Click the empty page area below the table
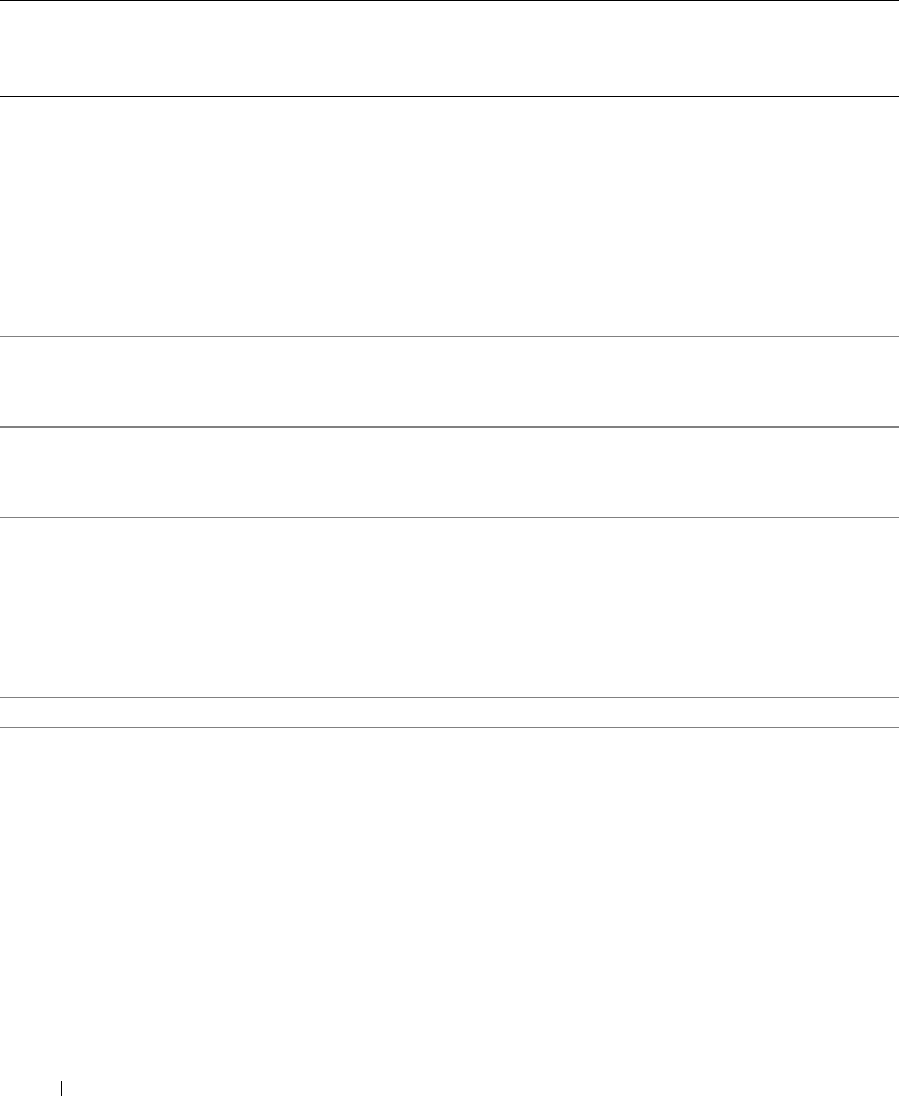Viewport: 900px width, 1096px height. click(450, 900)
